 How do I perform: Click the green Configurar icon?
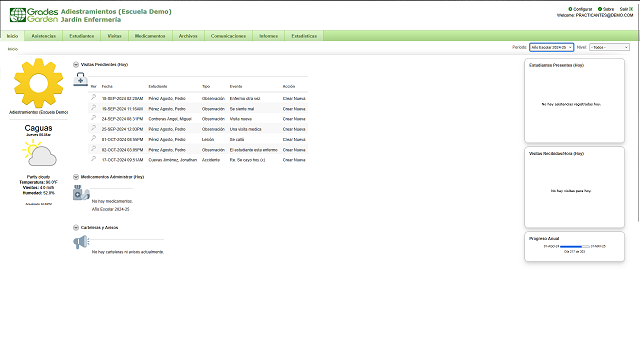click(570, 9)
